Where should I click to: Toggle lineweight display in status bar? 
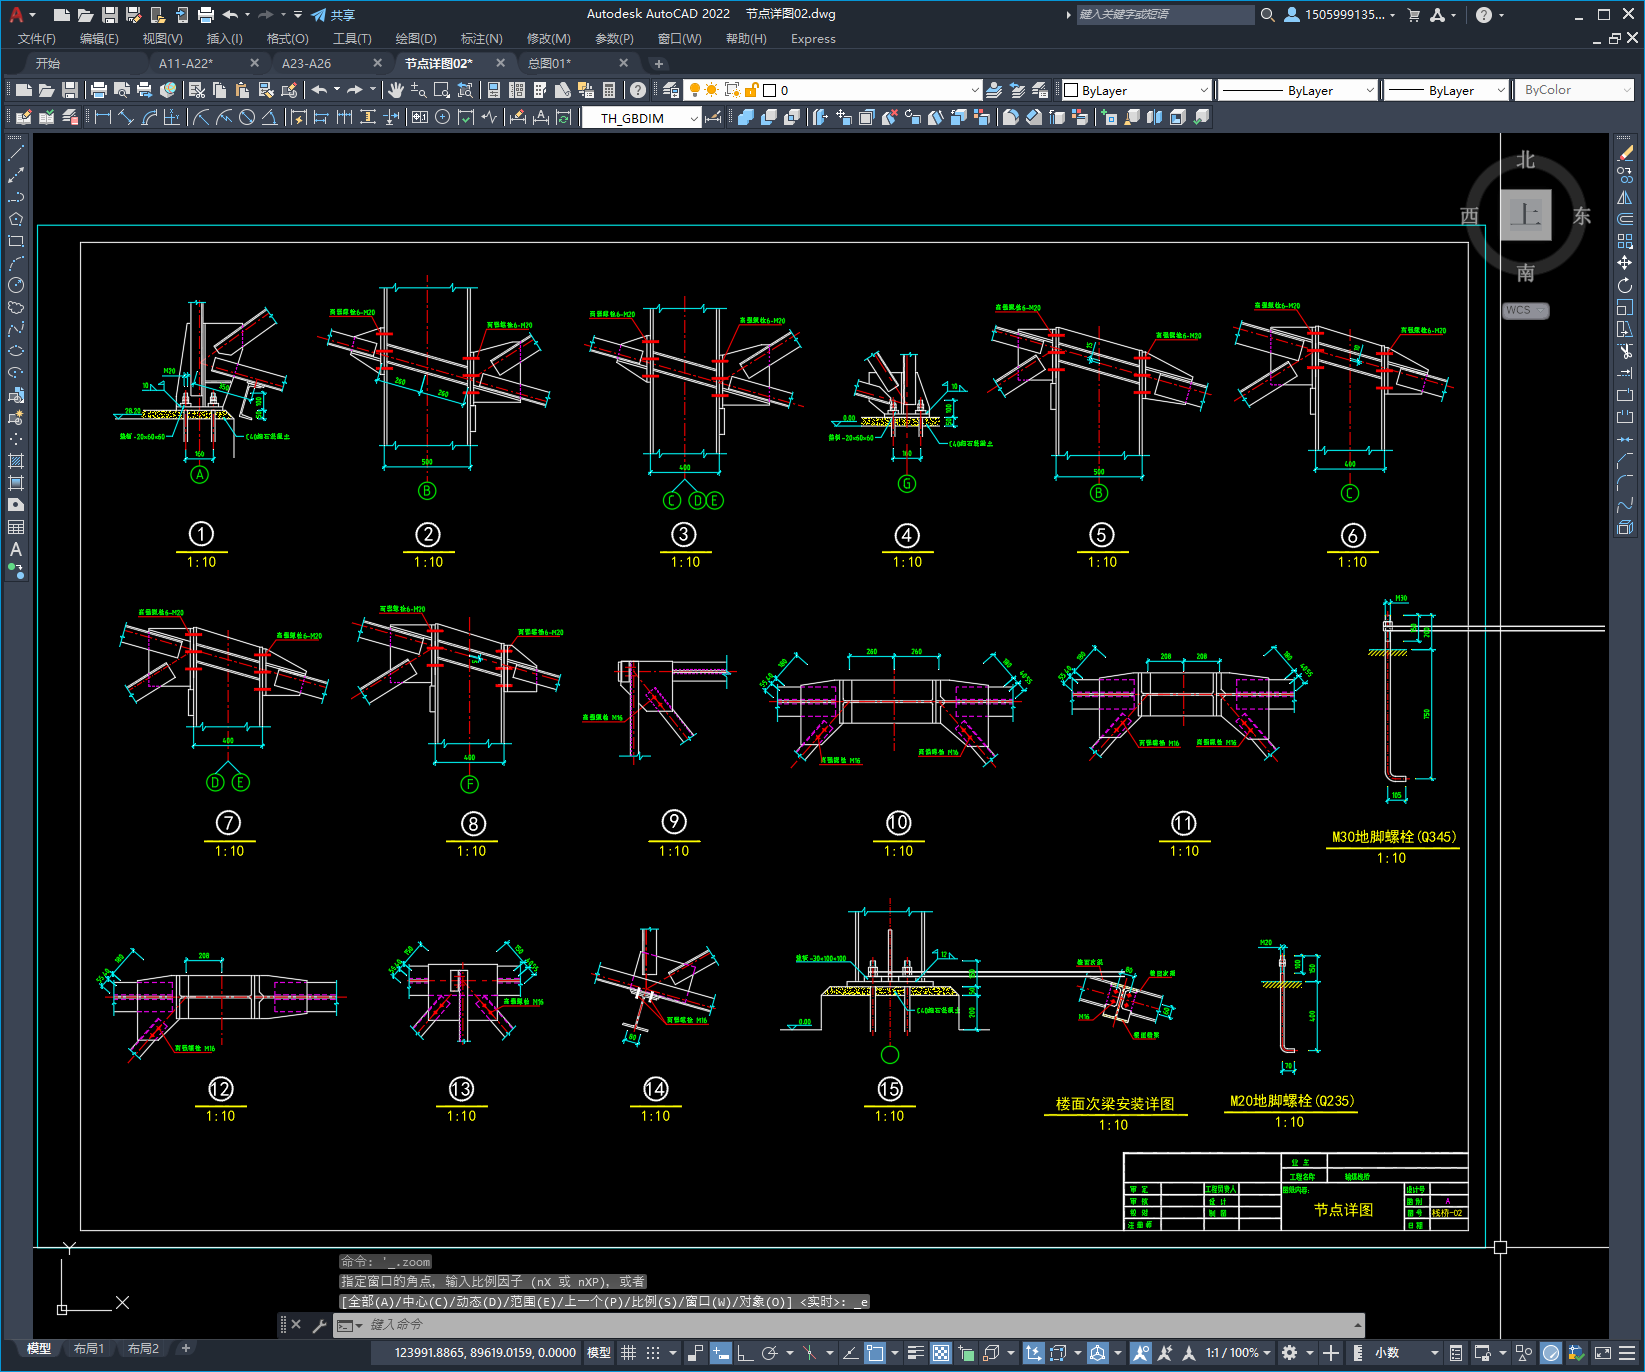916,1353
